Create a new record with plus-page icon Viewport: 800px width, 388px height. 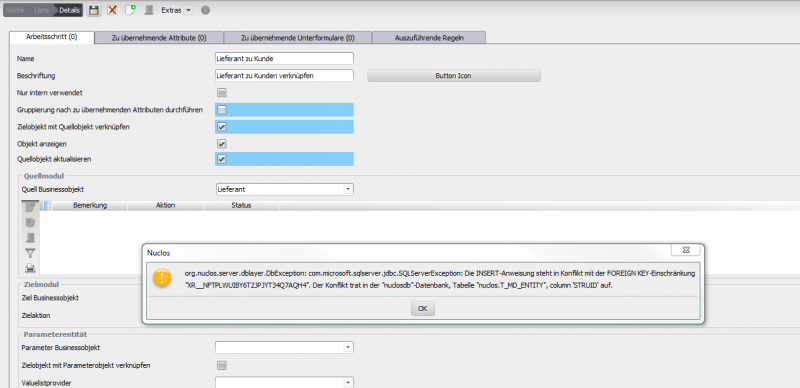[130, 10]
